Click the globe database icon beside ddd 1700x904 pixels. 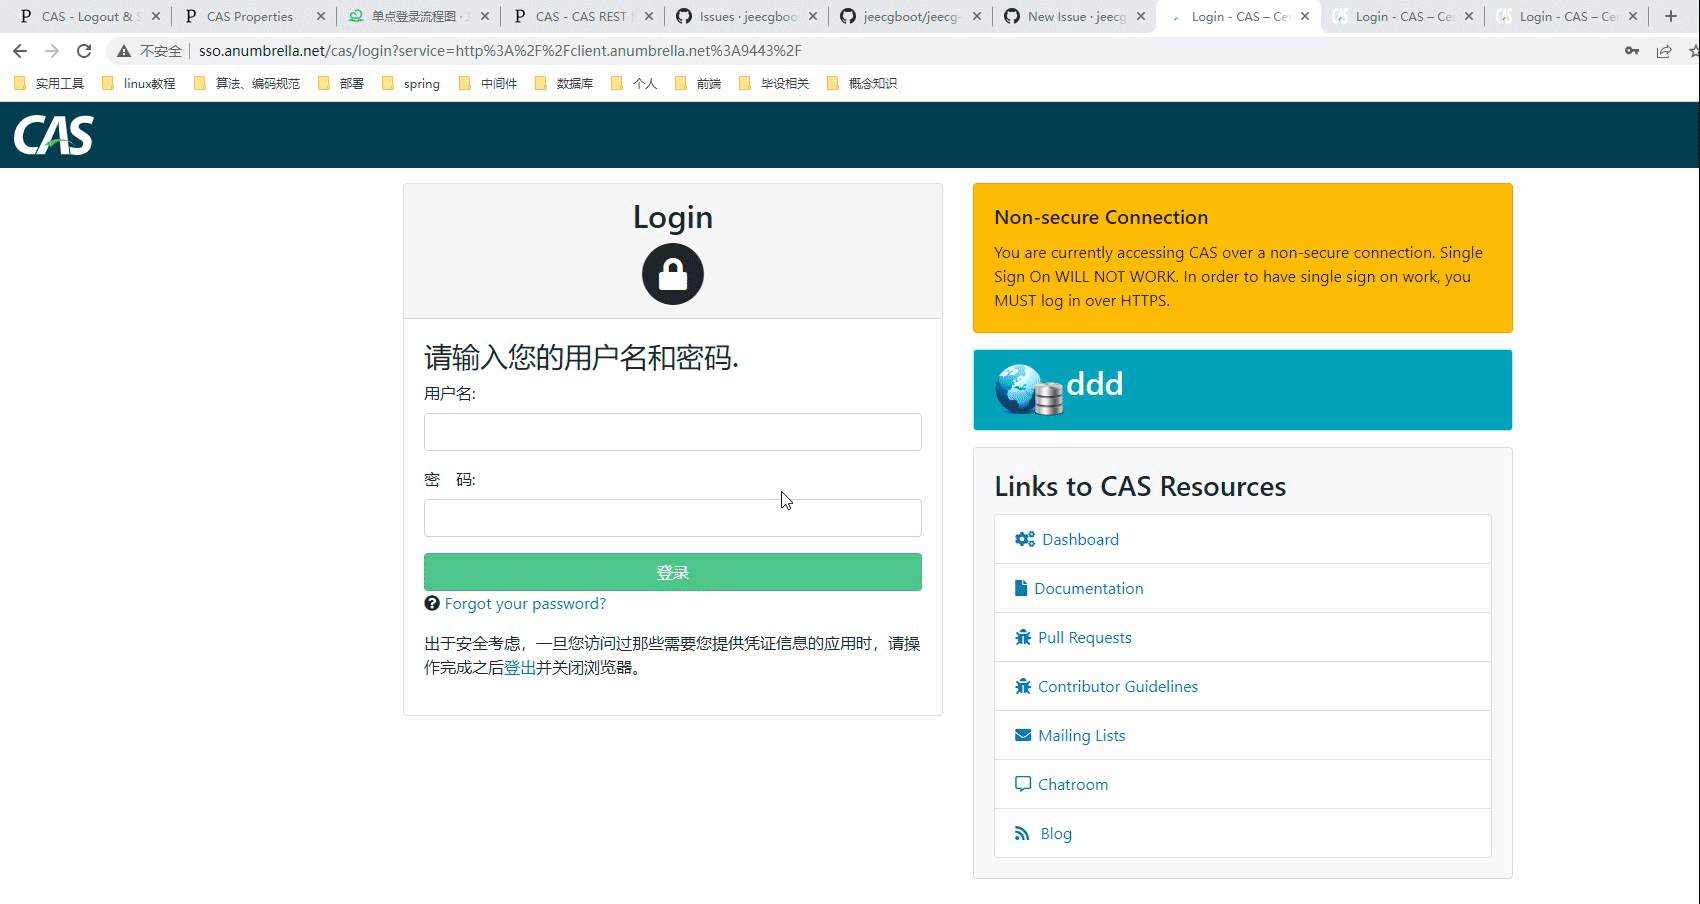[1028, 390]
